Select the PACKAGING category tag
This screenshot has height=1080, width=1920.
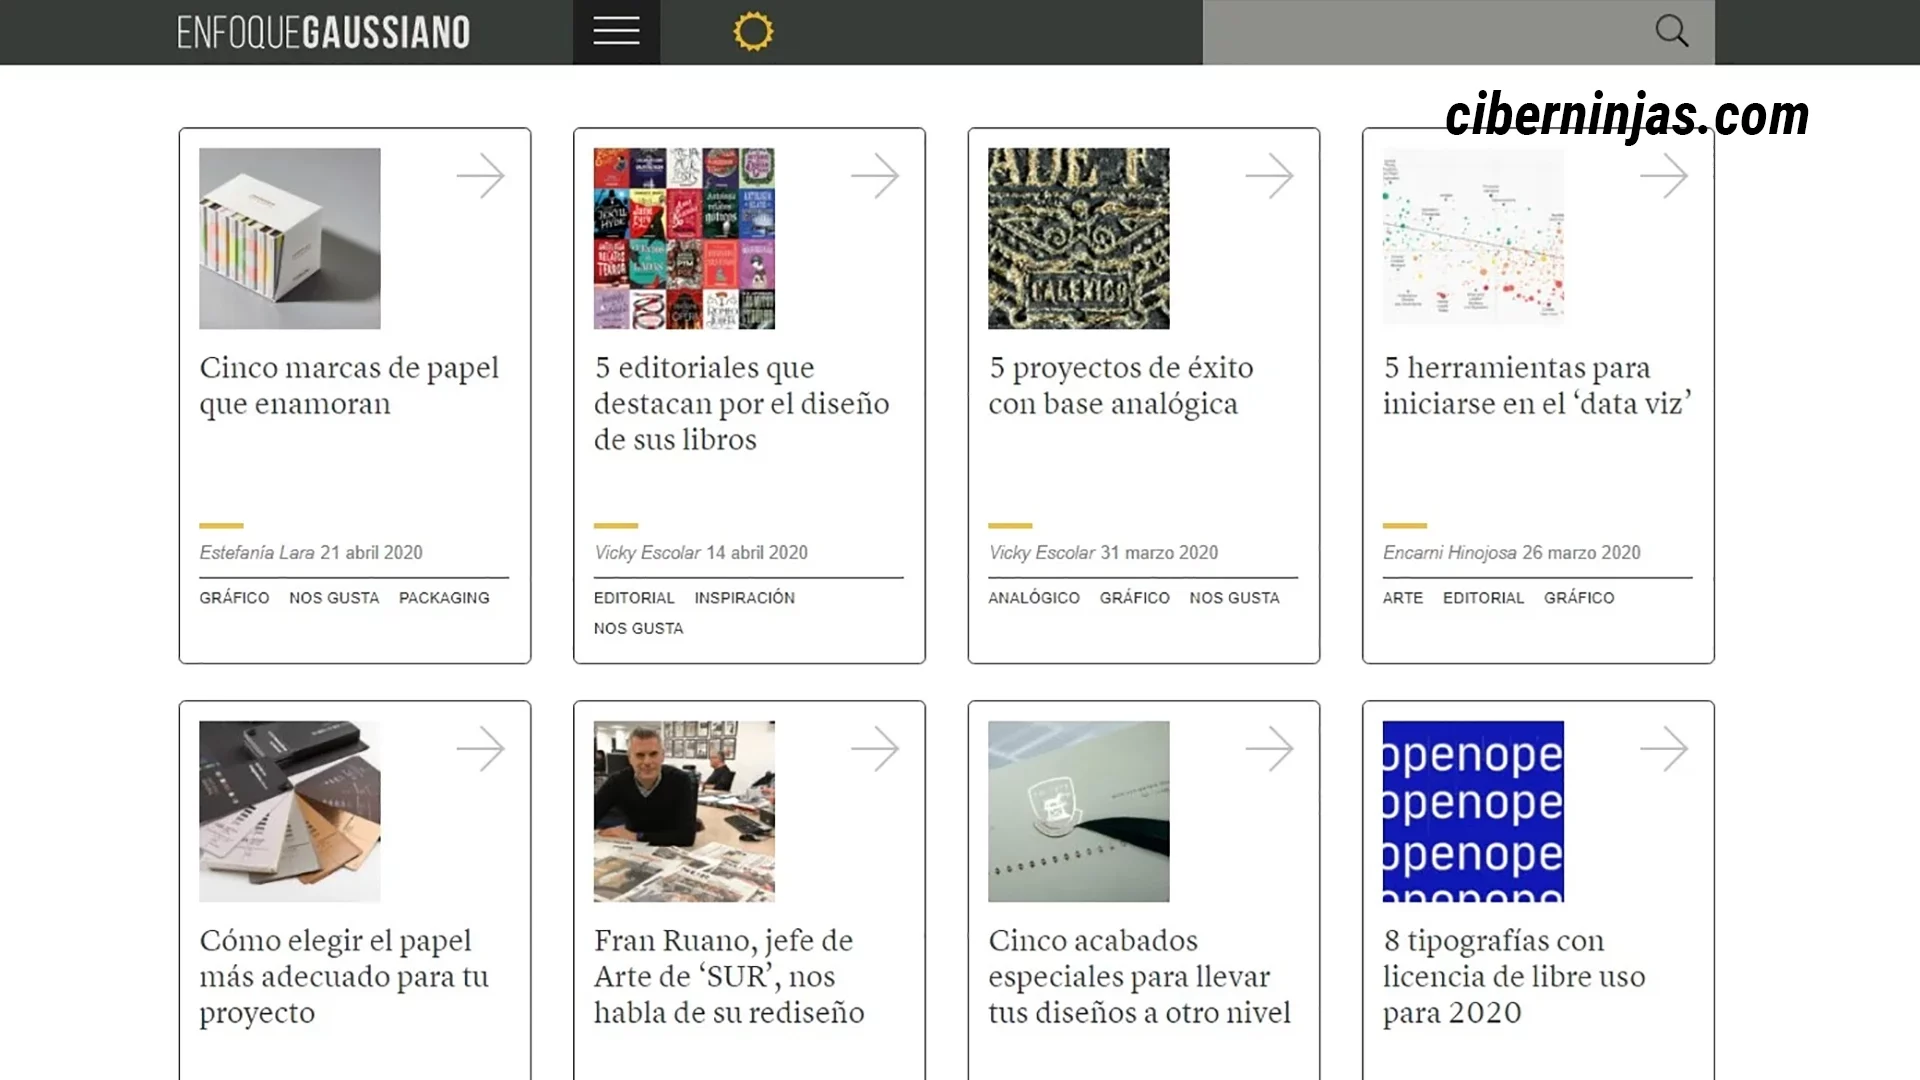(x=443, y=597)
